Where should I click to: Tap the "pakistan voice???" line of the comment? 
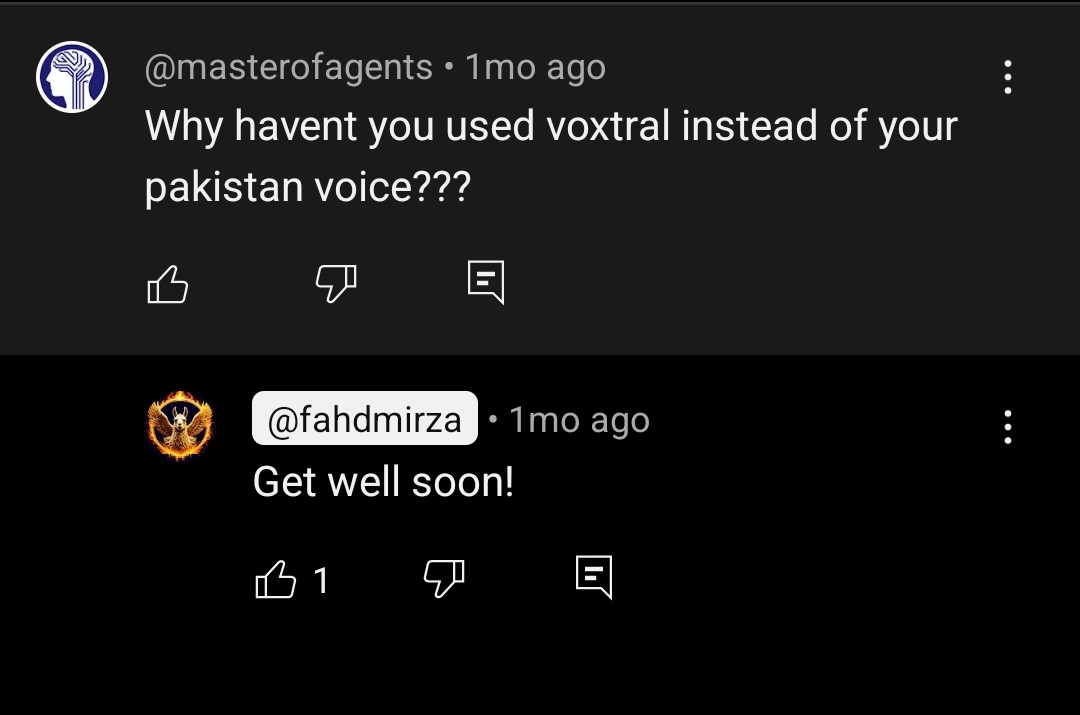coord(307,187)
